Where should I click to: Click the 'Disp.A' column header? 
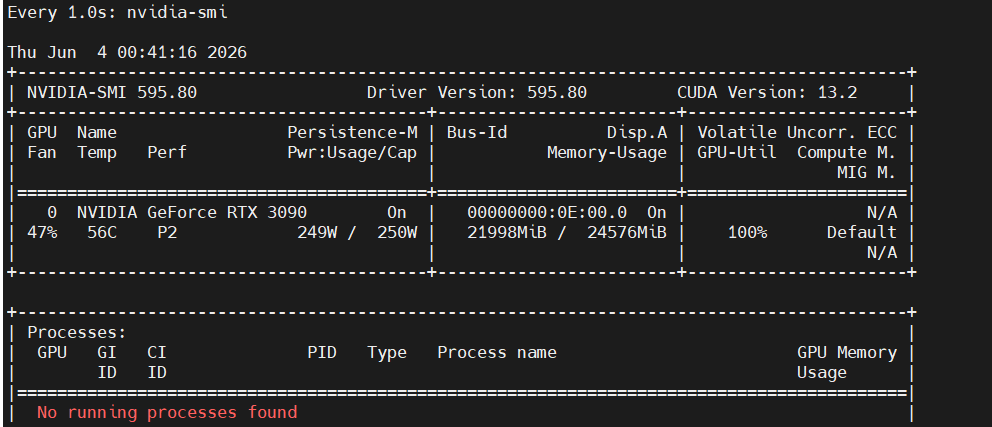(x=636, y=133)
